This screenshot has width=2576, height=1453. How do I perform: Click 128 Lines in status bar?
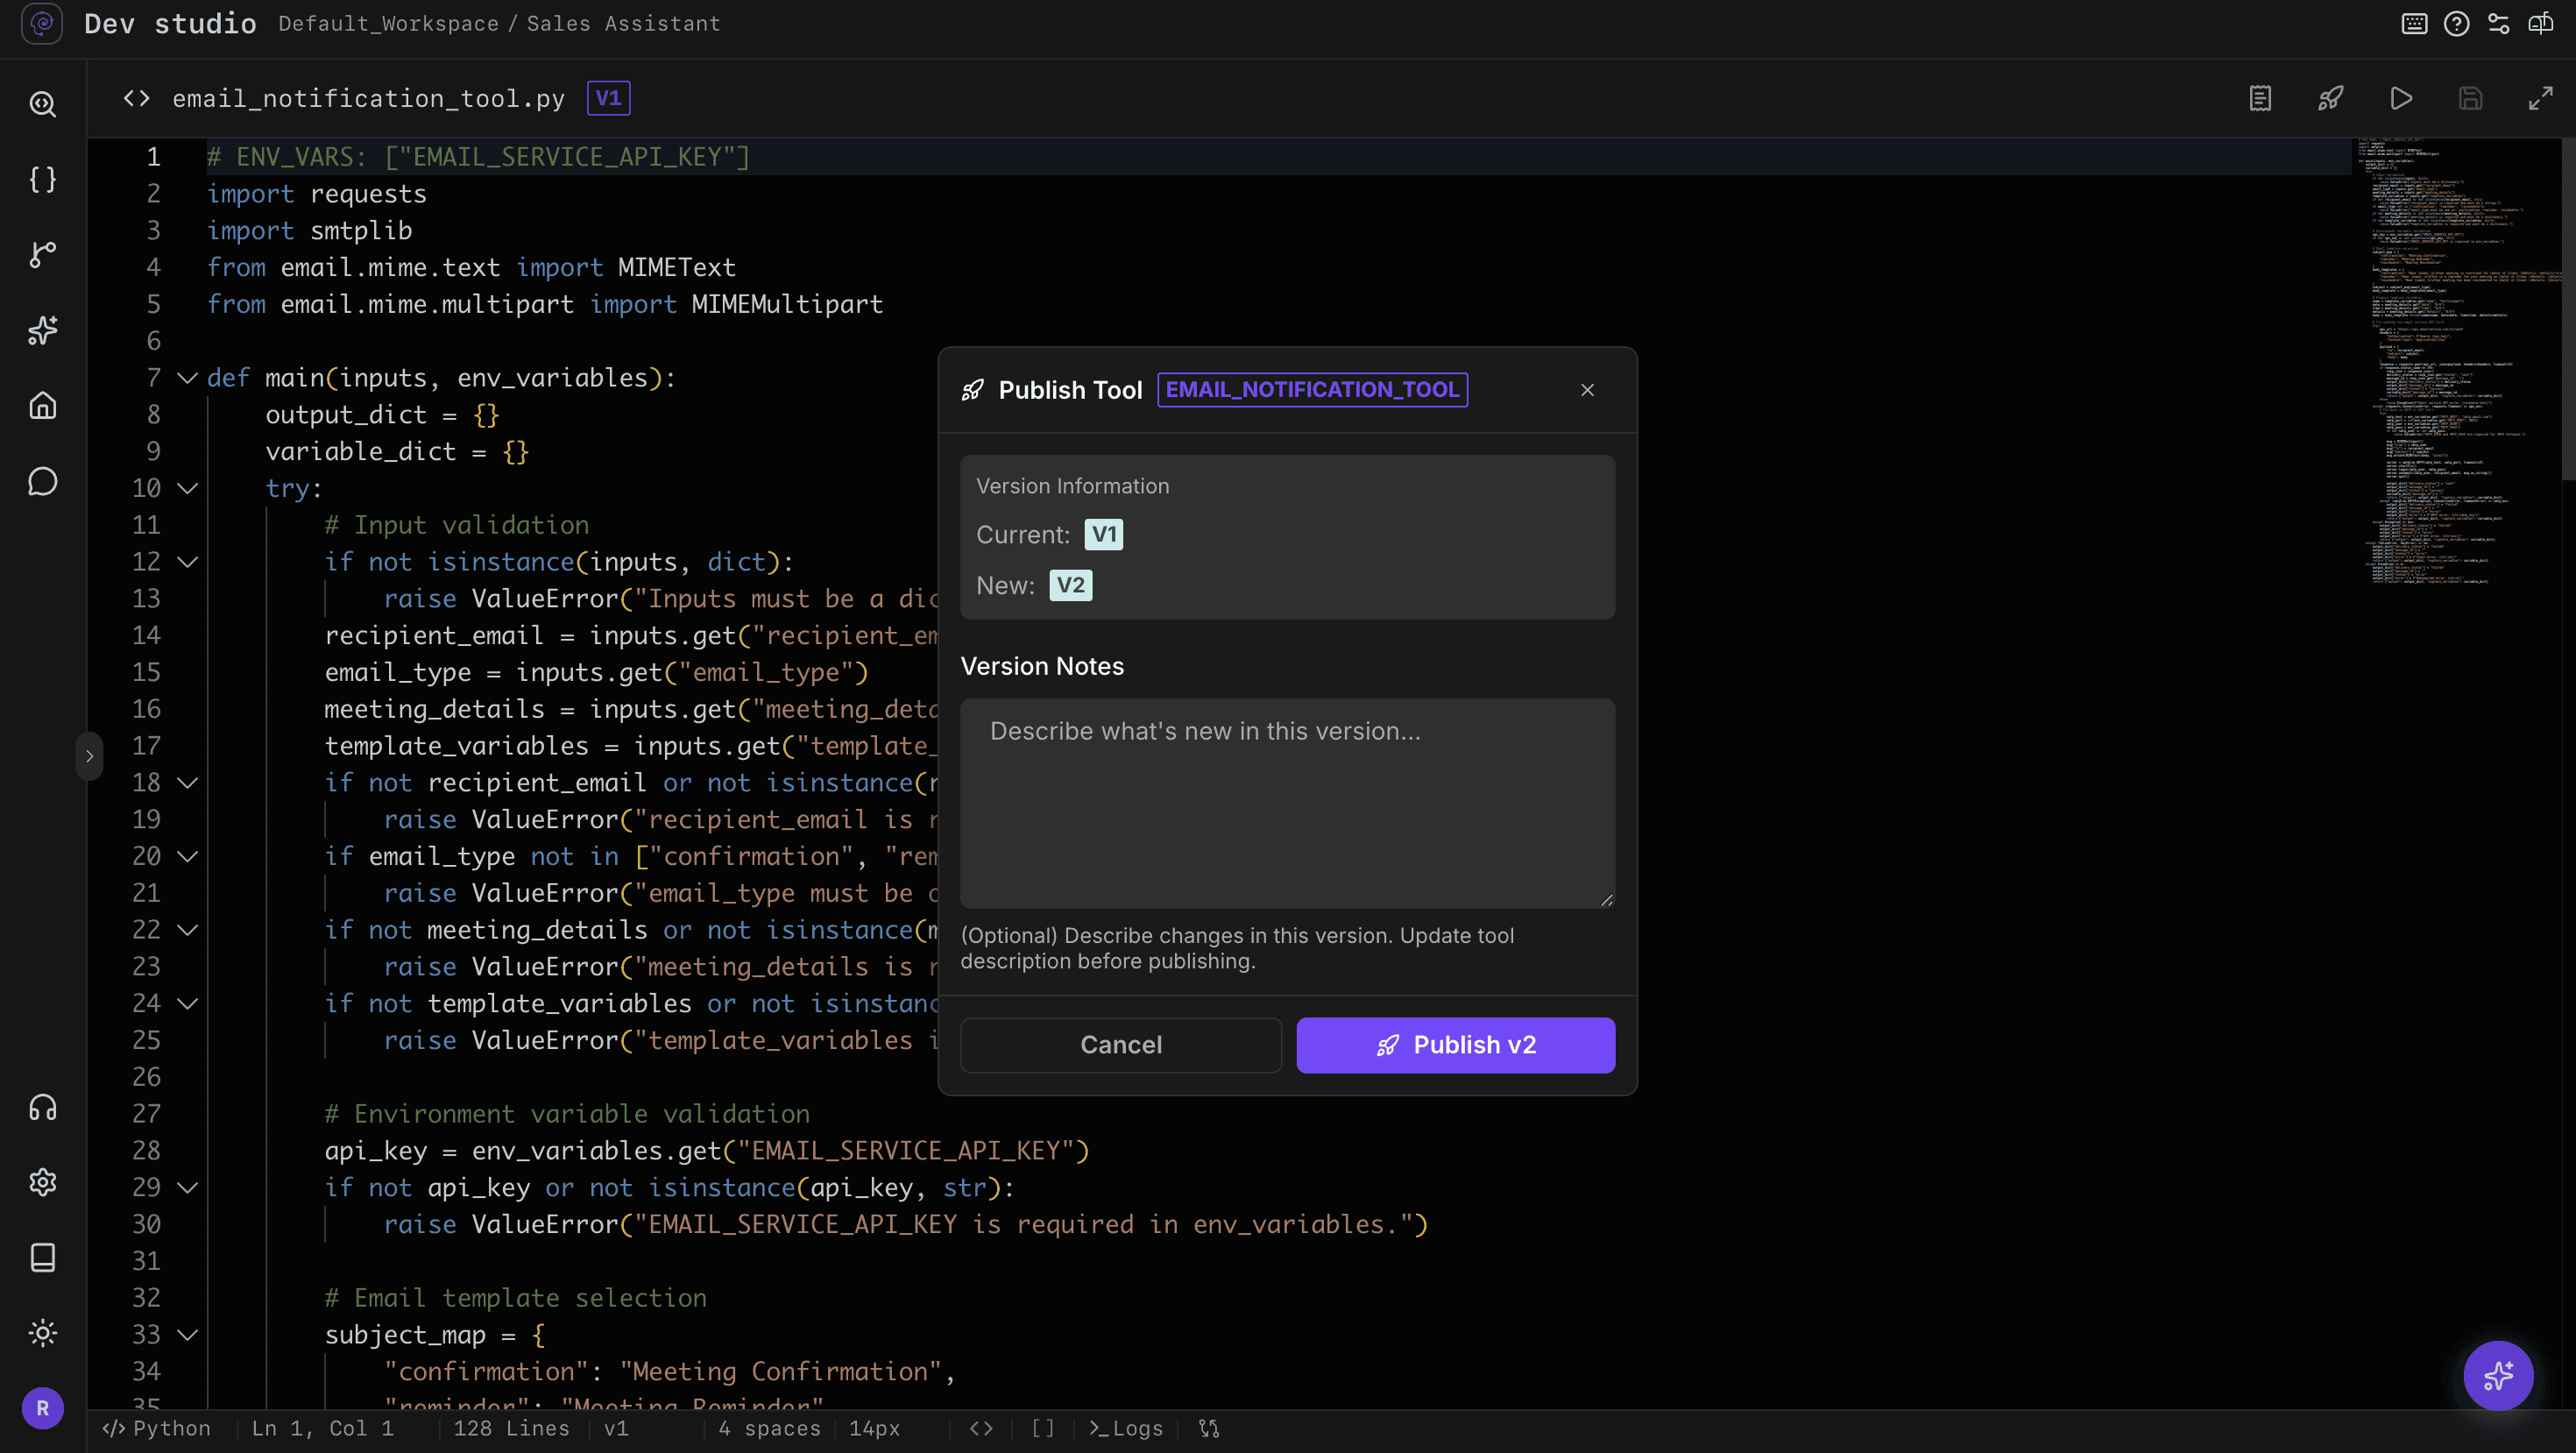511,1428
